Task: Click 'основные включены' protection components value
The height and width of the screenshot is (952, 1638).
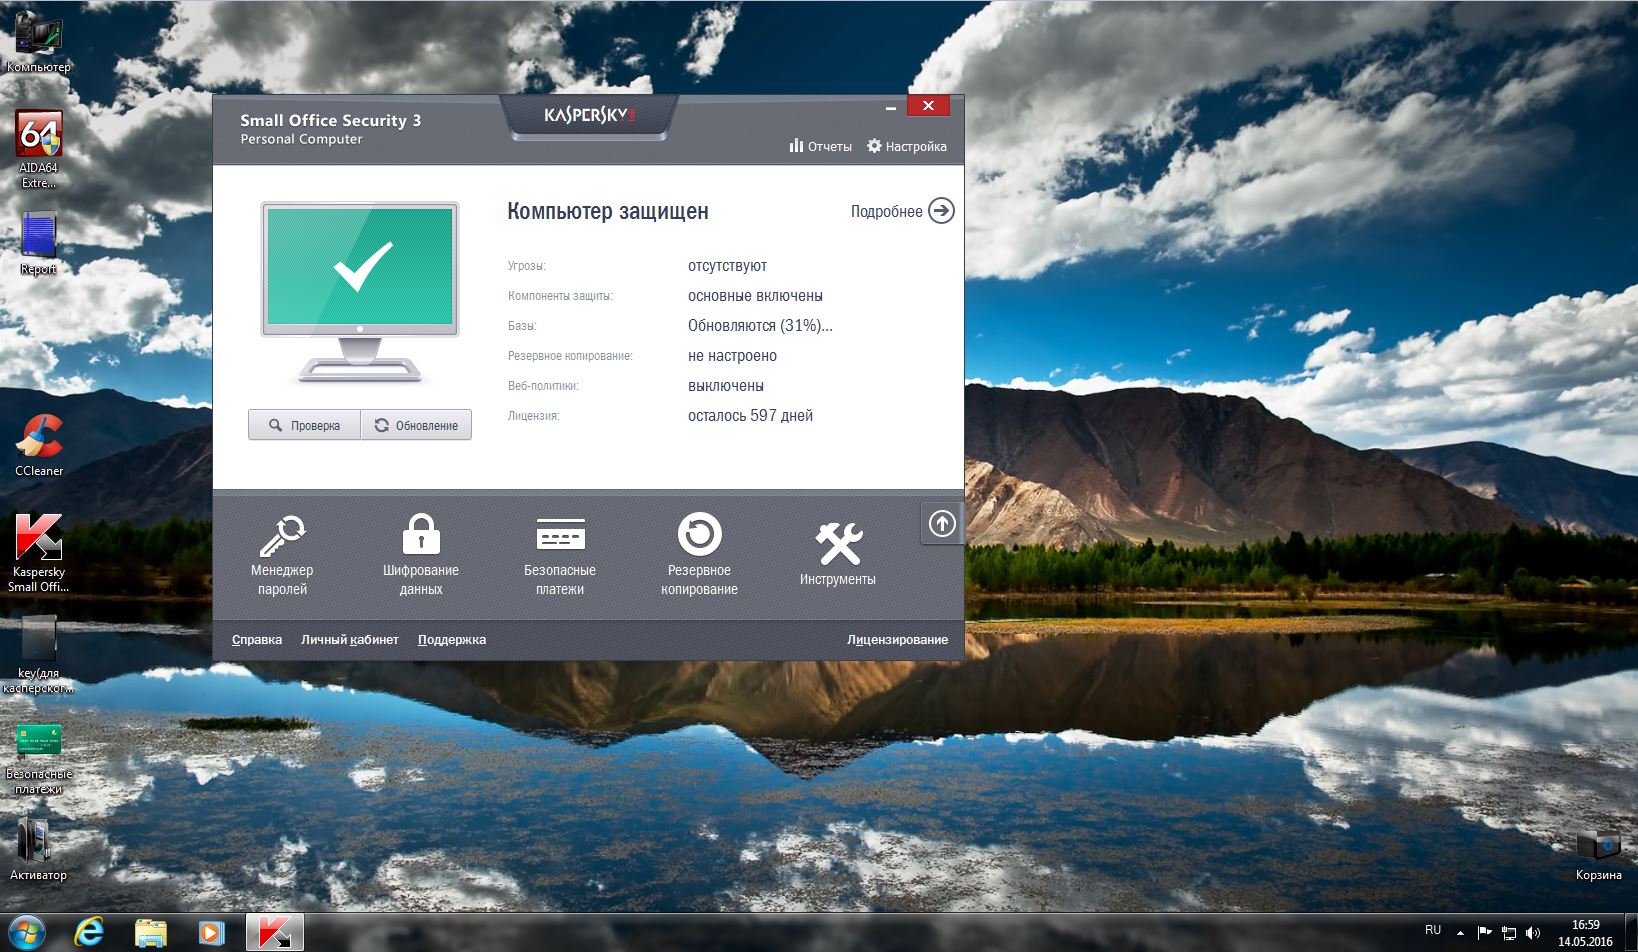Action: pos(755,296)
